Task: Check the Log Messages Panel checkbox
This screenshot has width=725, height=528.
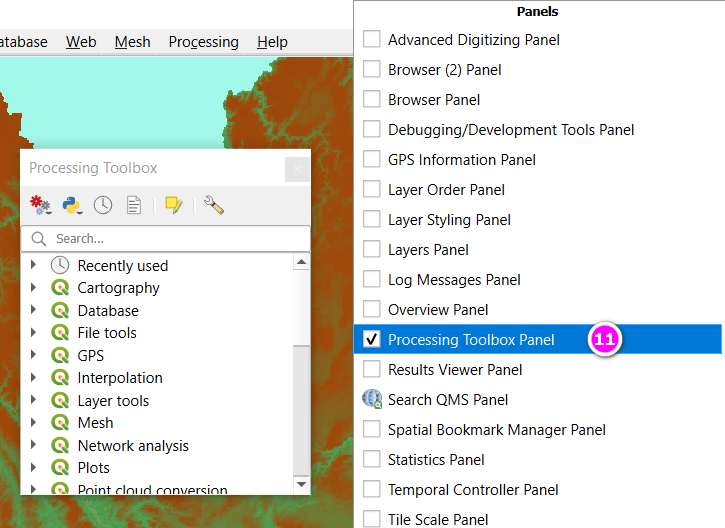Action: (x=372, y=279)
